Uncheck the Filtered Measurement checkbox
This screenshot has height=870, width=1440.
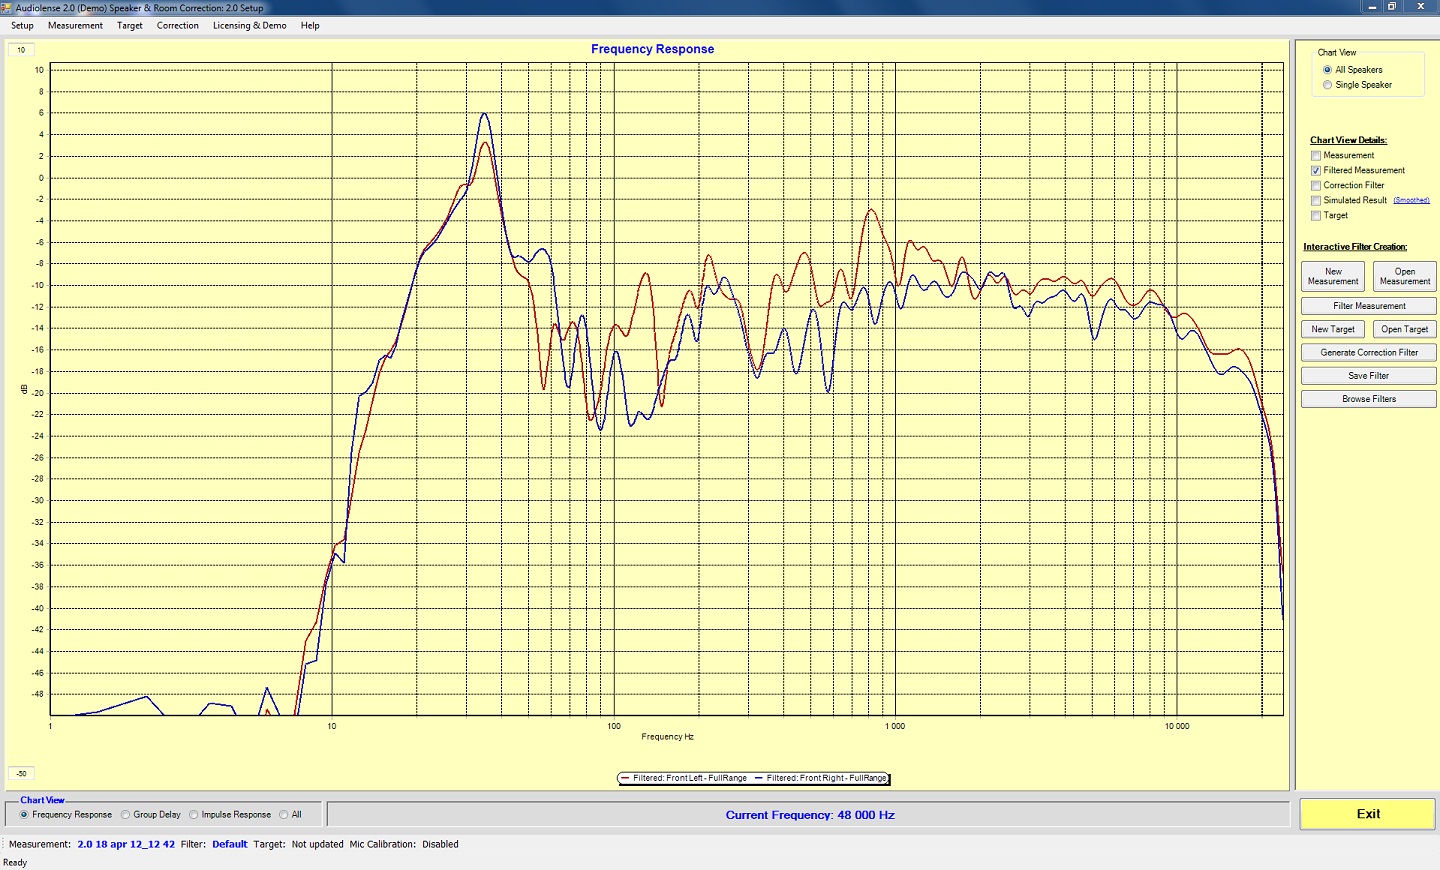(1316, 171)
